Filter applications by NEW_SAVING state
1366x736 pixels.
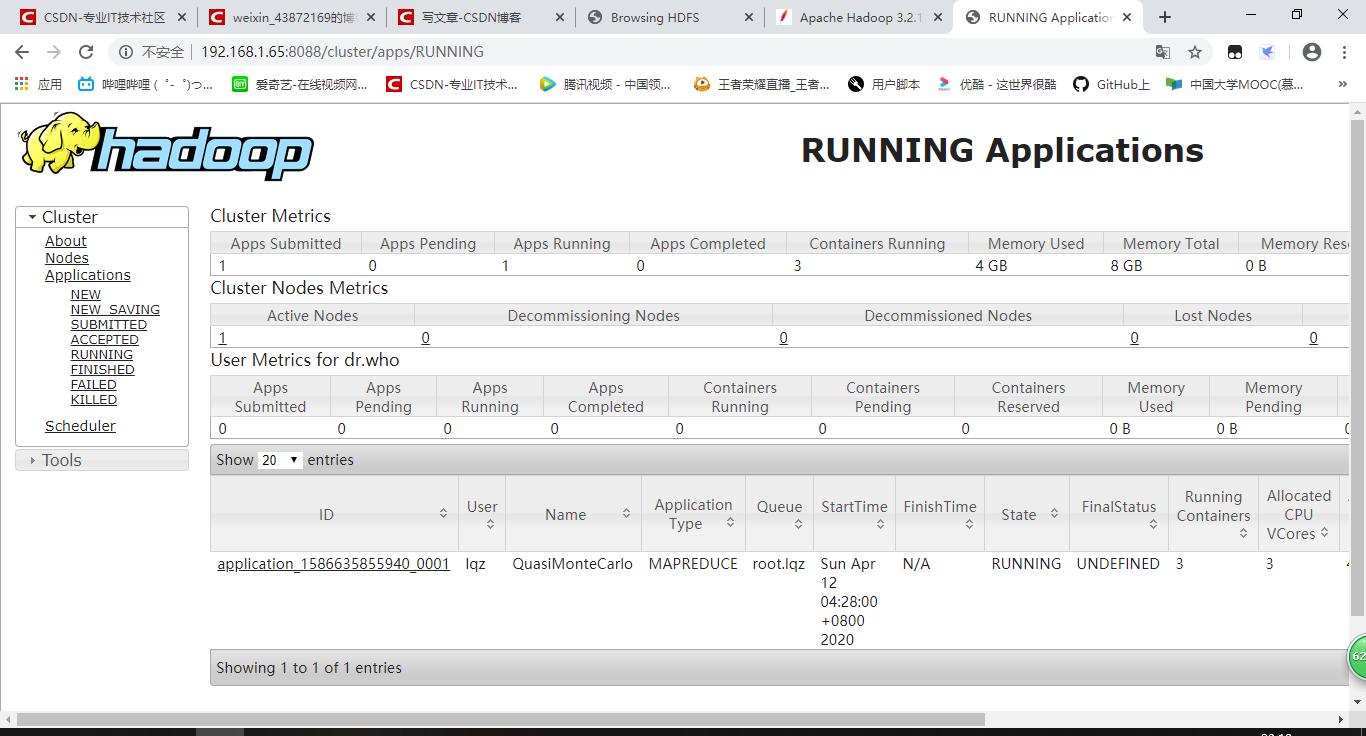[x=115, y=310]
